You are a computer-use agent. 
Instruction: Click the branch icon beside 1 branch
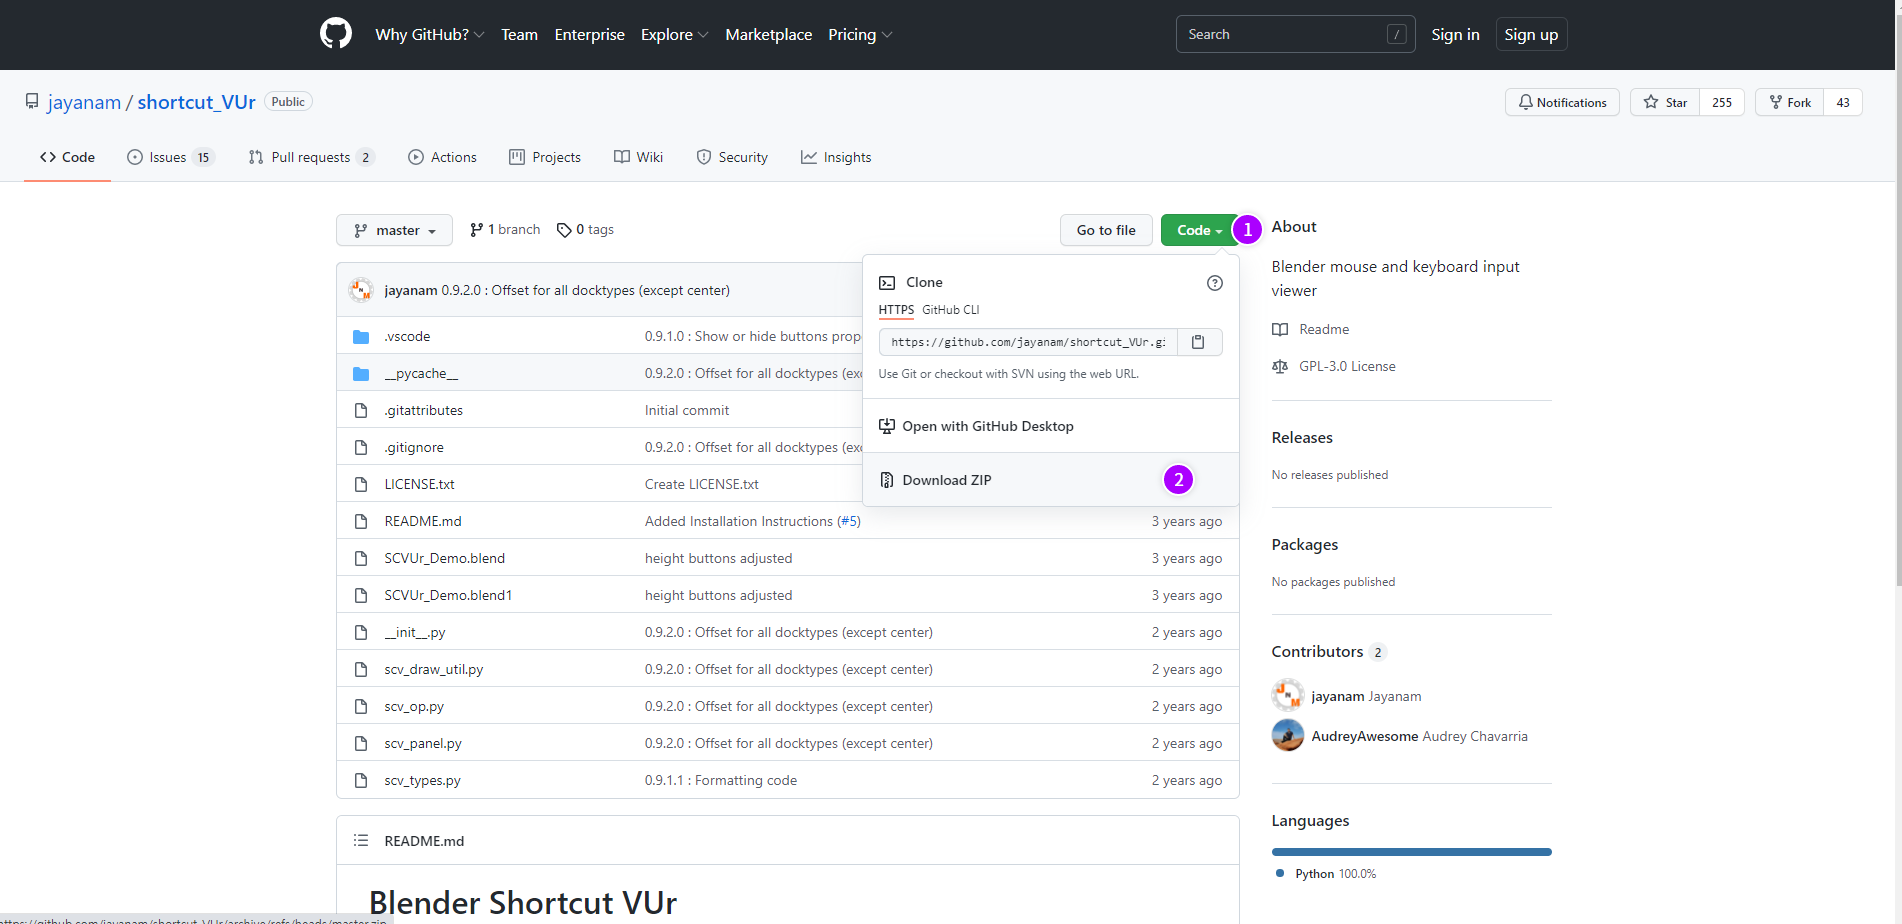[x=477, y=230]
